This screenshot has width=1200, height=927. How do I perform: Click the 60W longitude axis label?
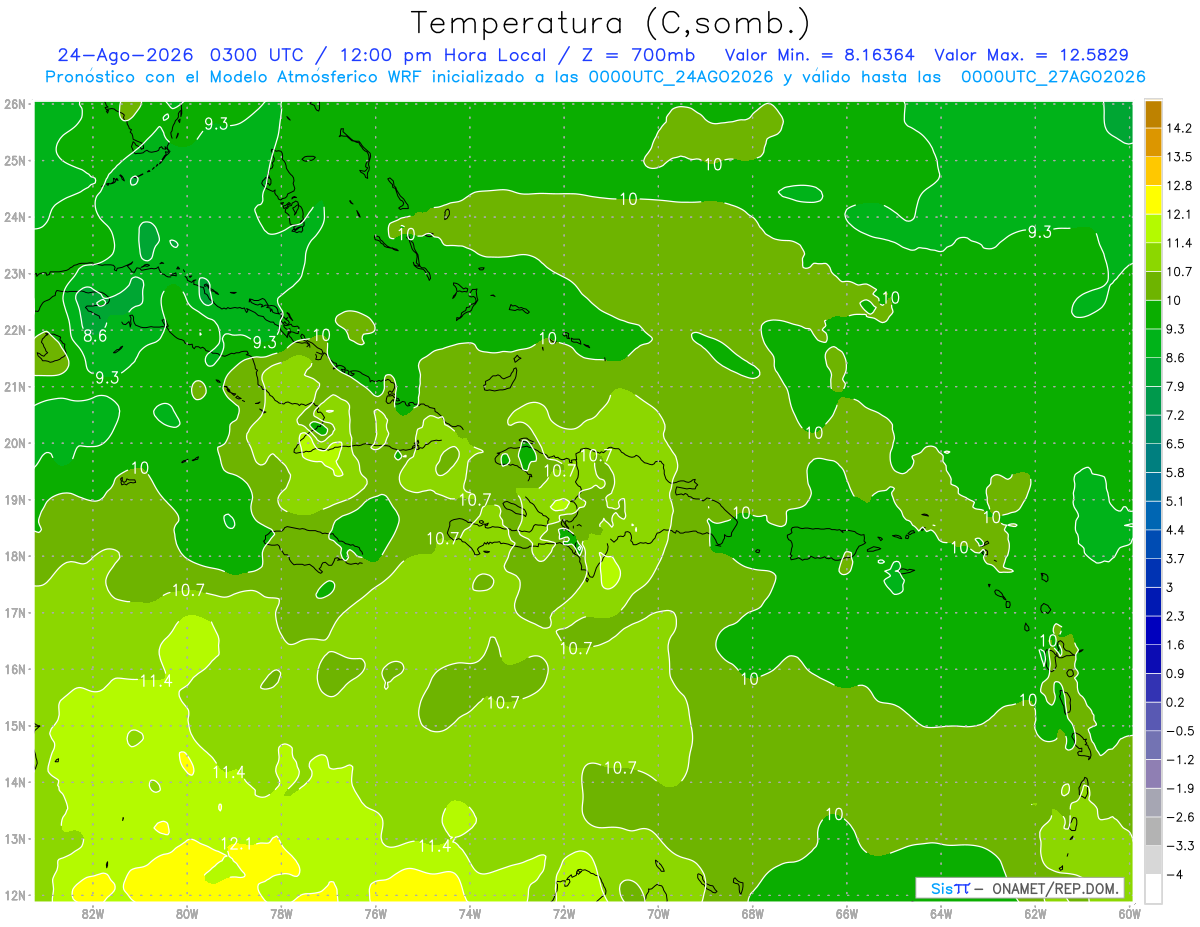point(1129,914)
